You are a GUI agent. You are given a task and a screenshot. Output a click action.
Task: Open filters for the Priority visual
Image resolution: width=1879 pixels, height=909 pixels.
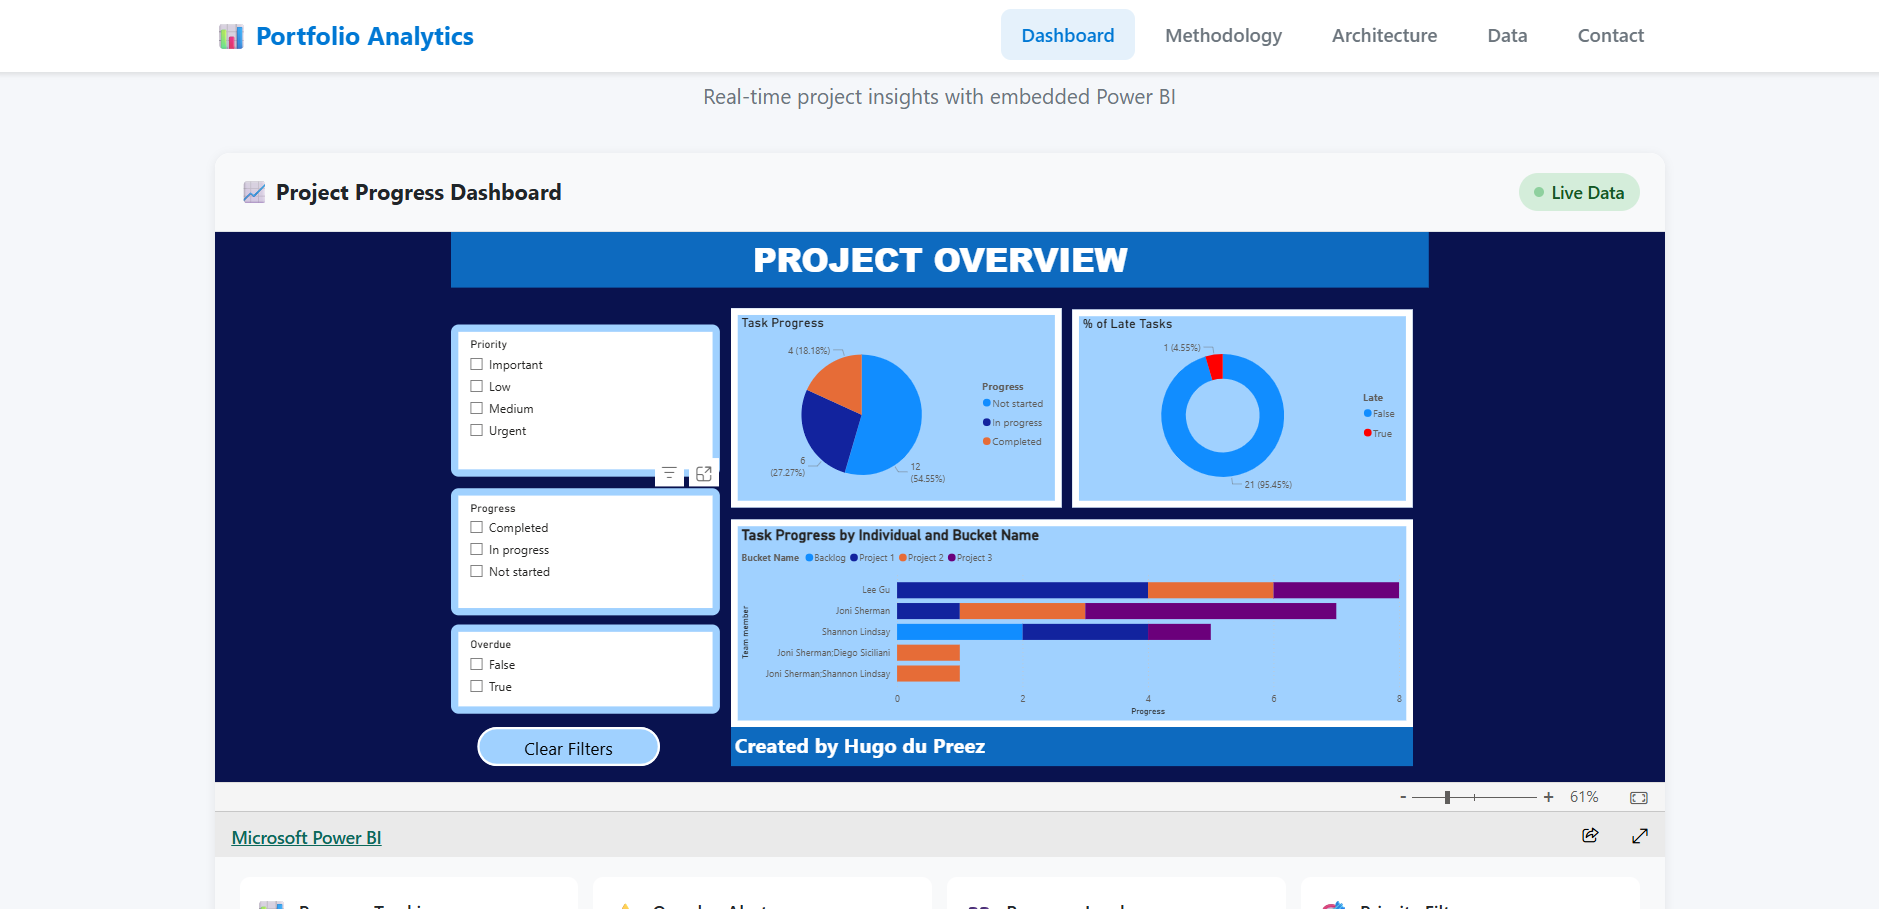(x=669, y=474)
